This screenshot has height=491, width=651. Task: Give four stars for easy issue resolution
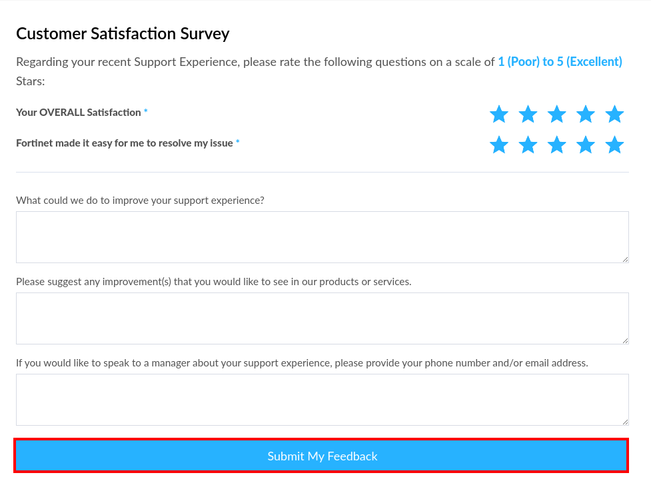(586, 145)
